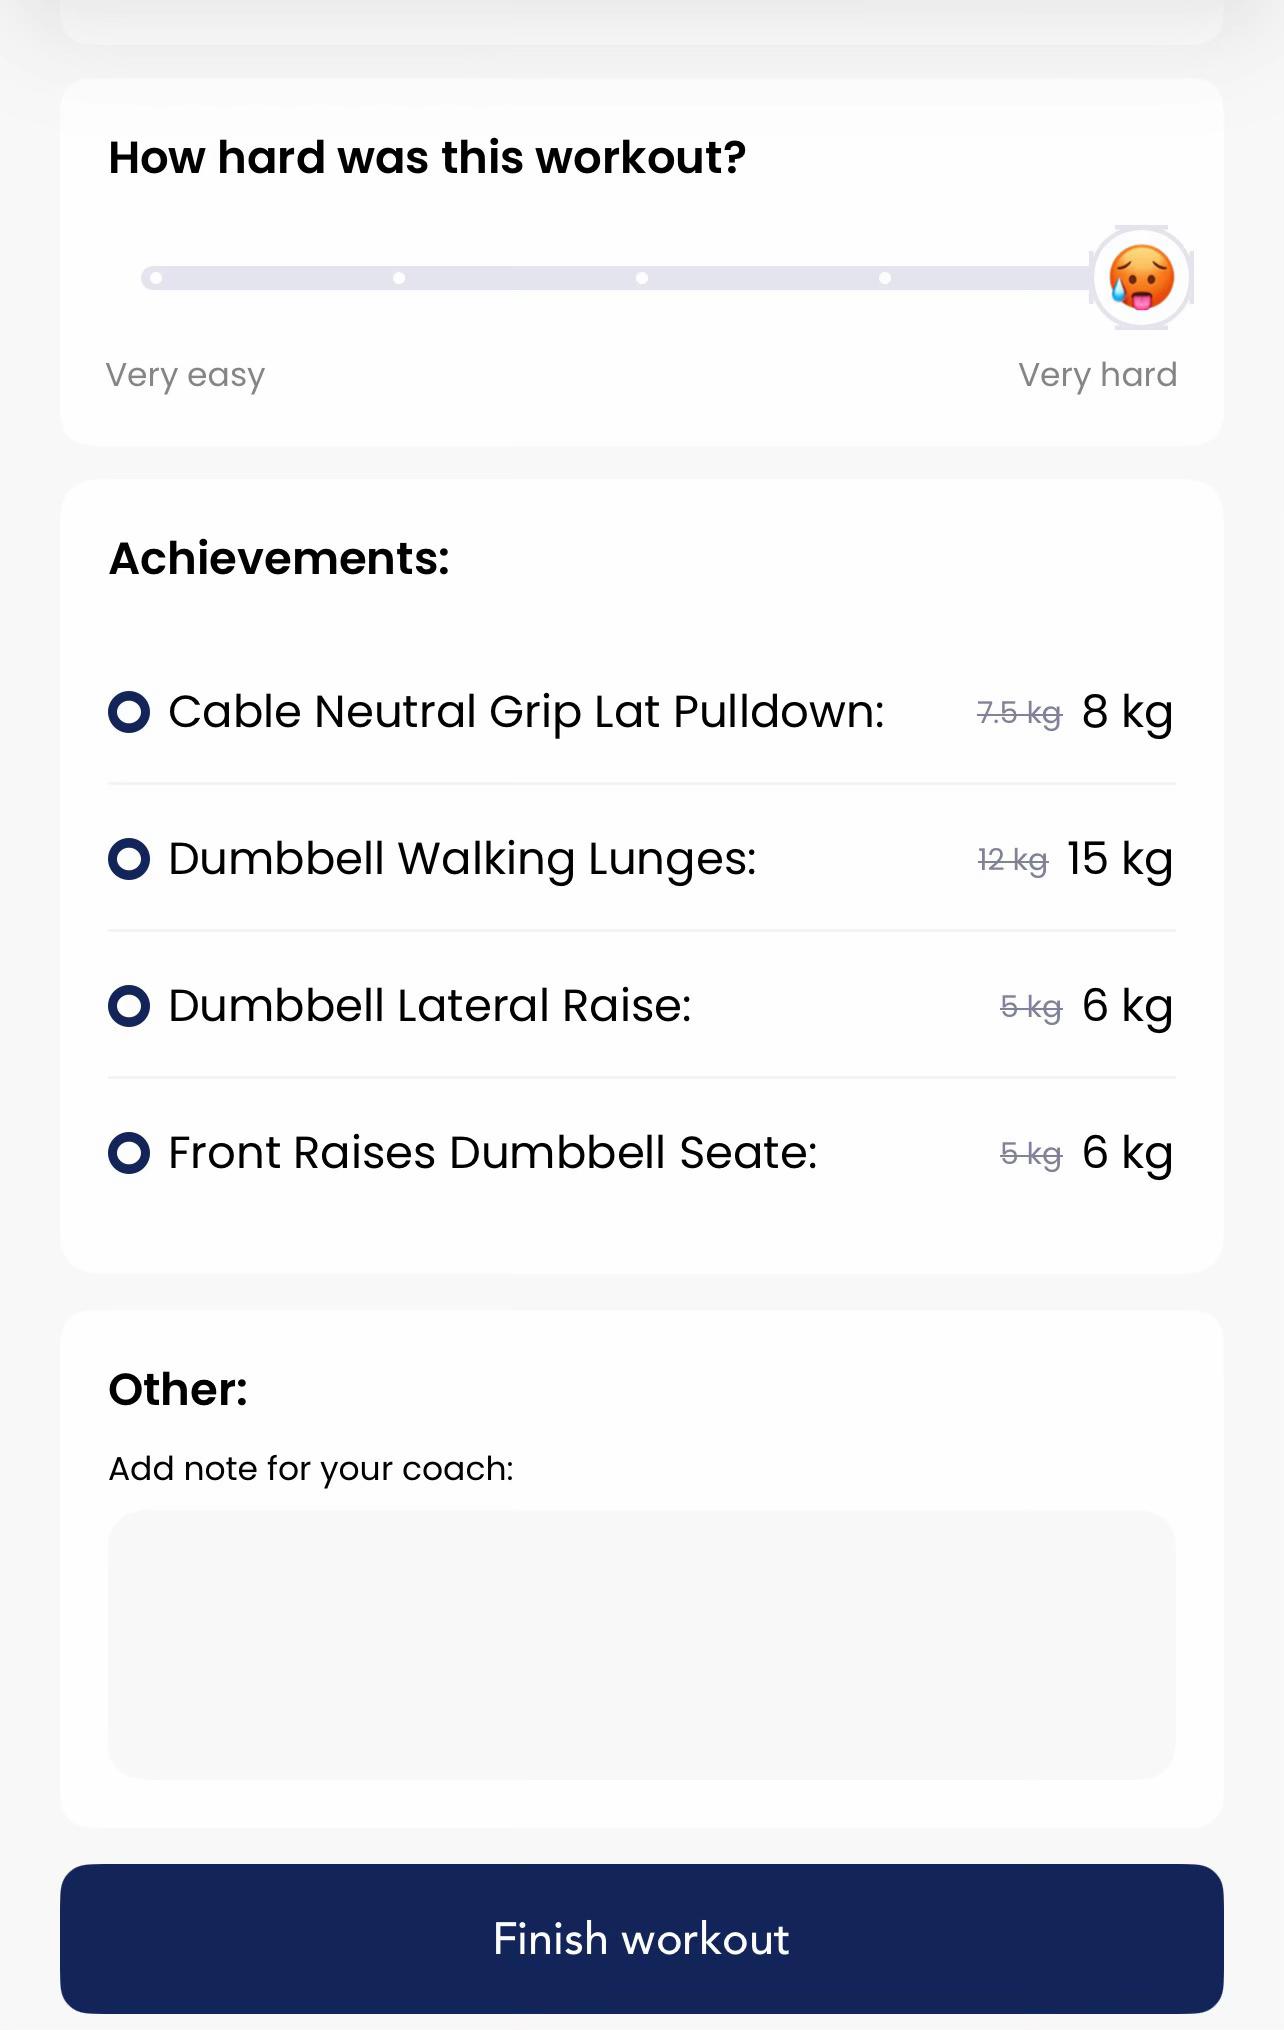The width and height of the screenshot is (1284, 2030).
Task: Click the ring bullet beside Dumbbell Walking Lunges
Action: [129, 859]
